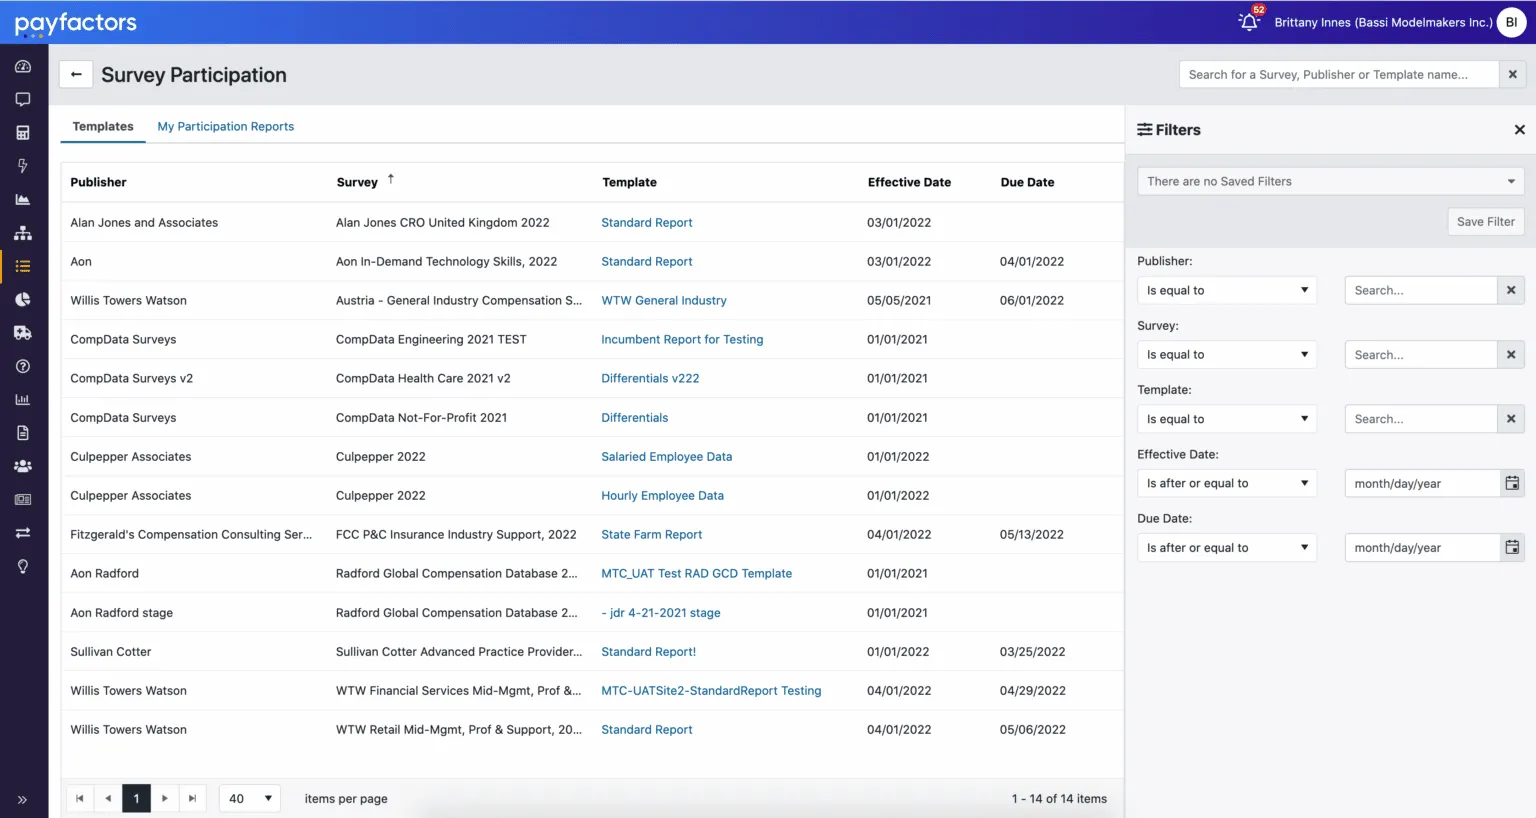Open the notifications bell icon
This screenshot has width=1536, height=818.
click(x=1249, y=22)
